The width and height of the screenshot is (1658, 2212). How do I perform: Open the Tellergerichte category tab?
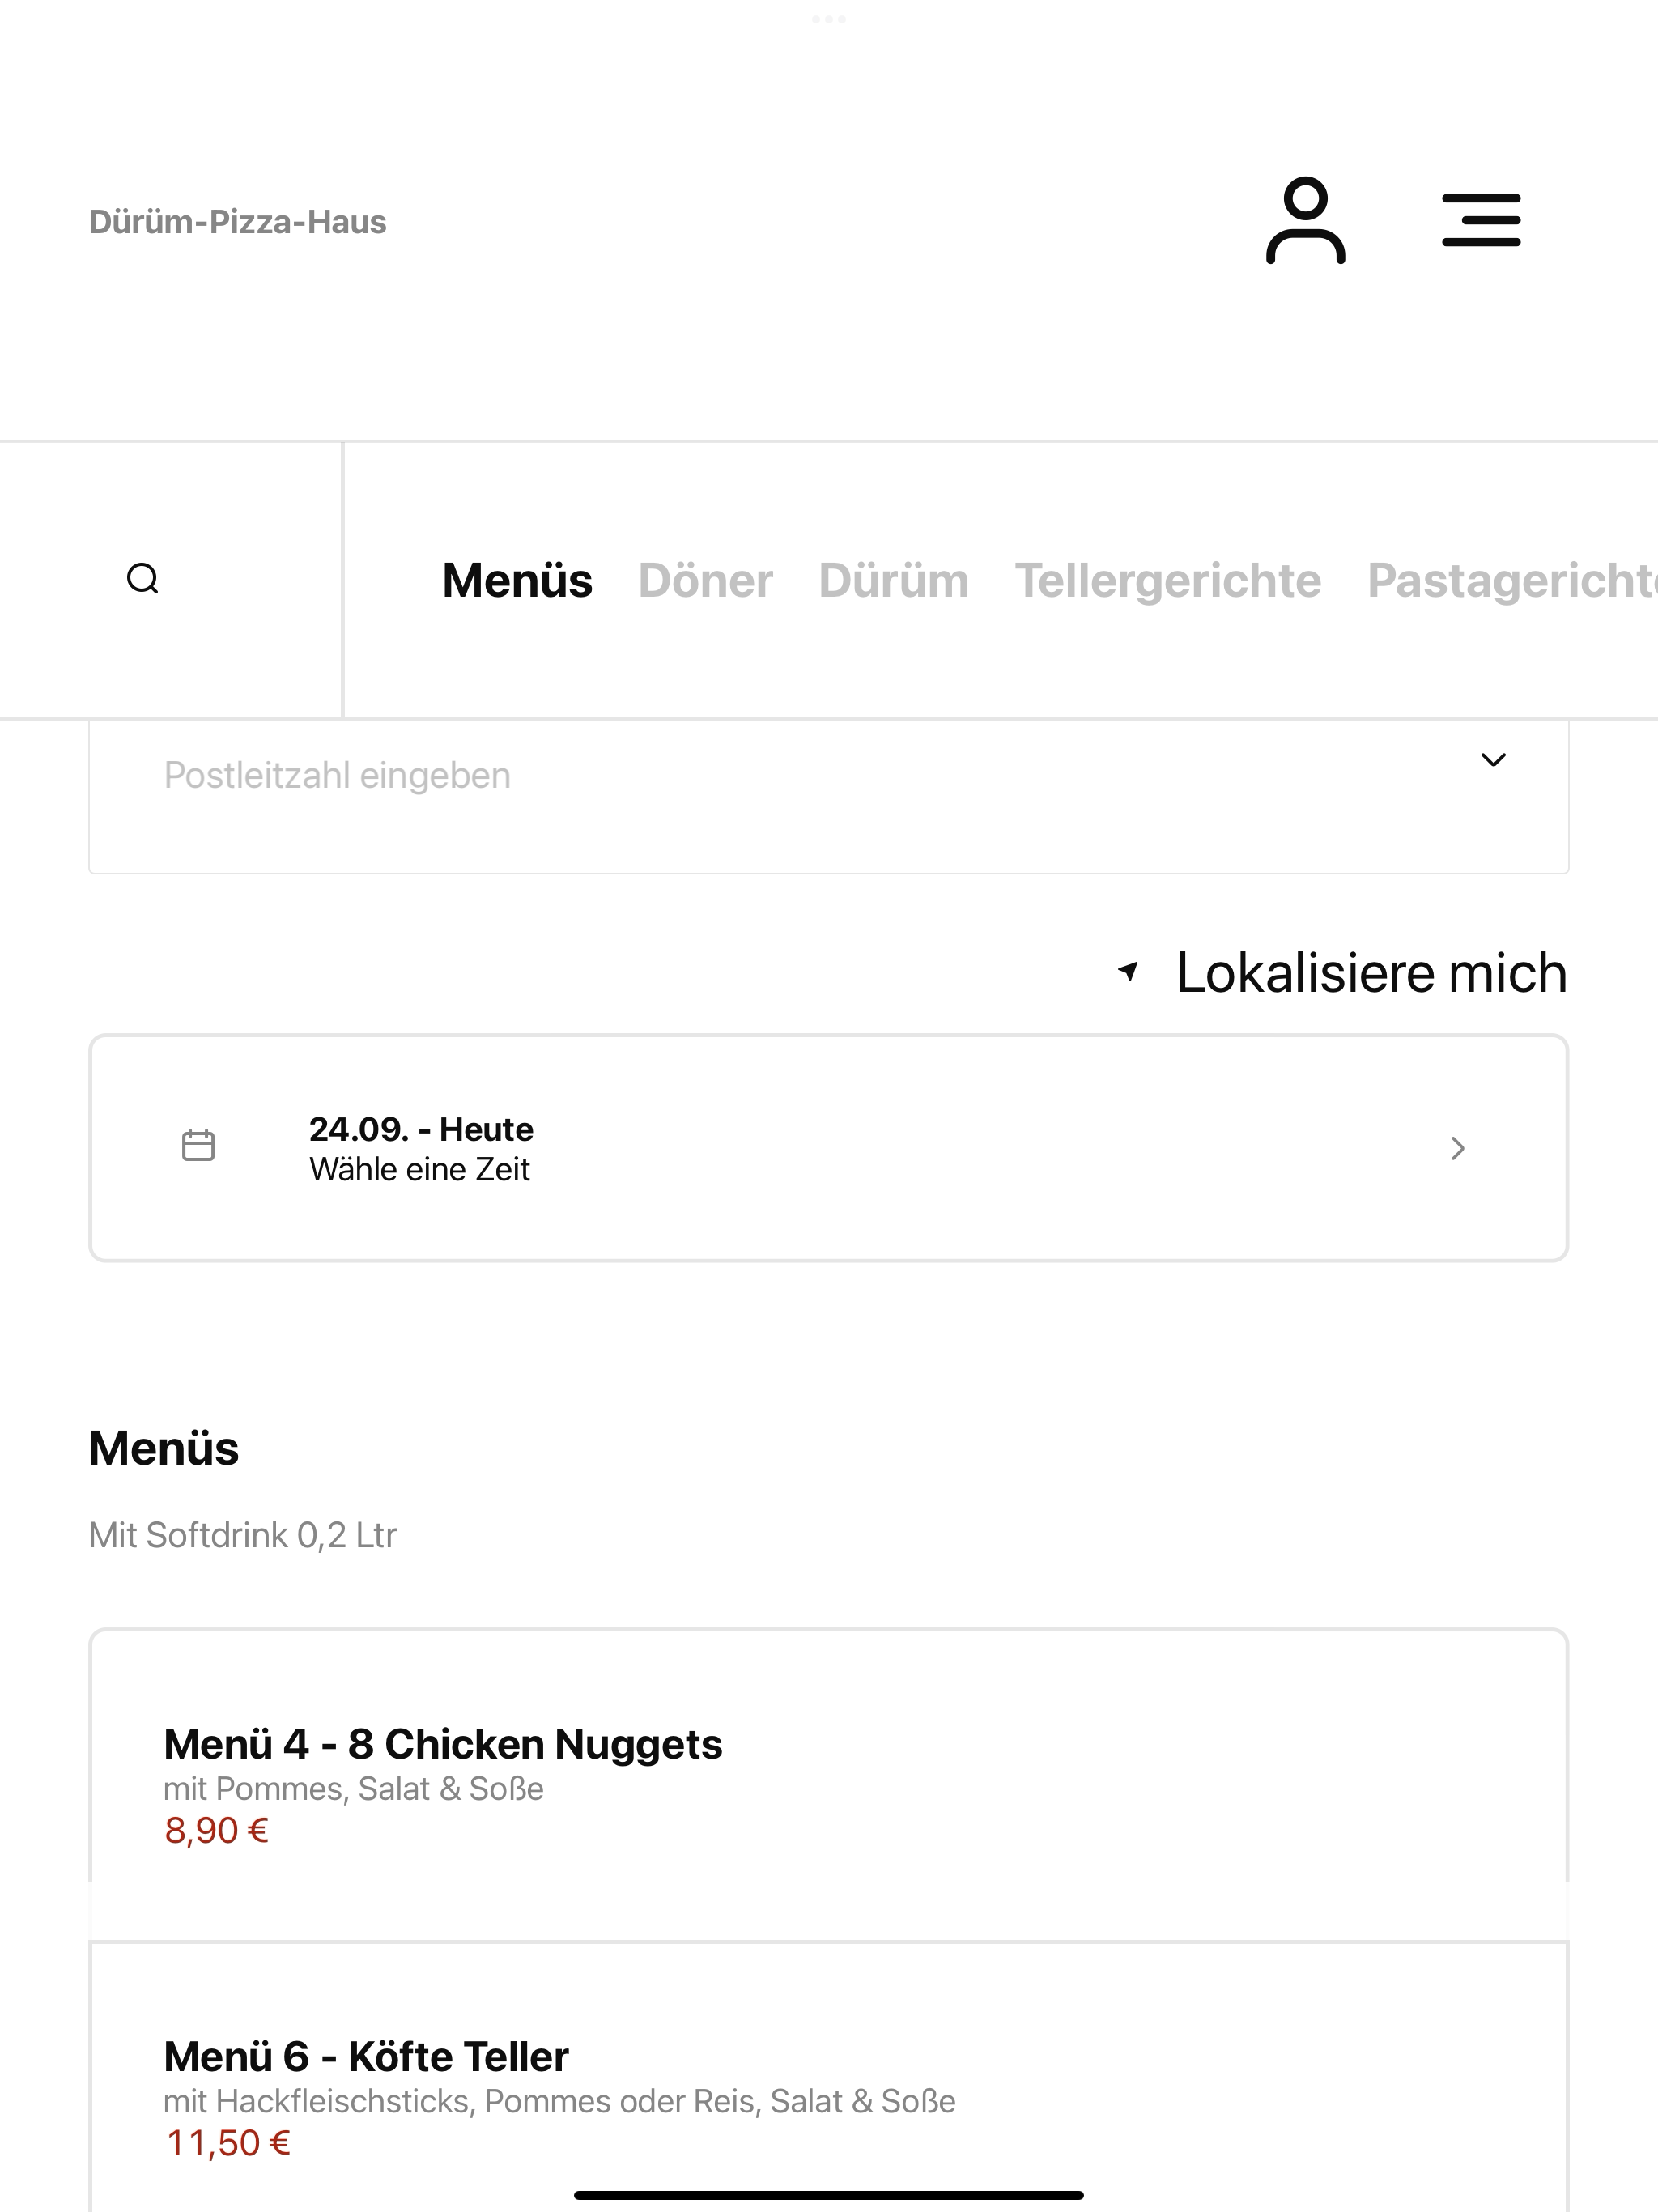click(1168, 580)
